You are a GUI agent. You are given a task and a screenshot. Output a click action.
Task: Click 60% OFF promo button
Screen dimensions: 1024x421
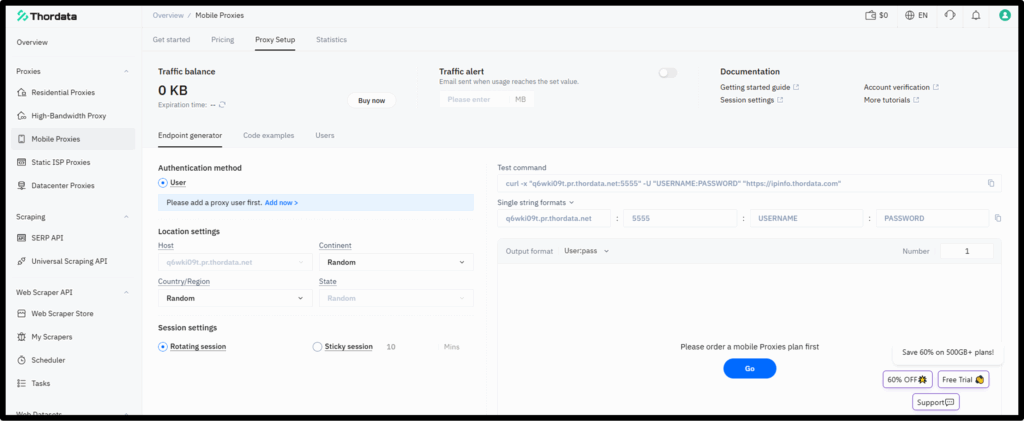pos(907,379)
